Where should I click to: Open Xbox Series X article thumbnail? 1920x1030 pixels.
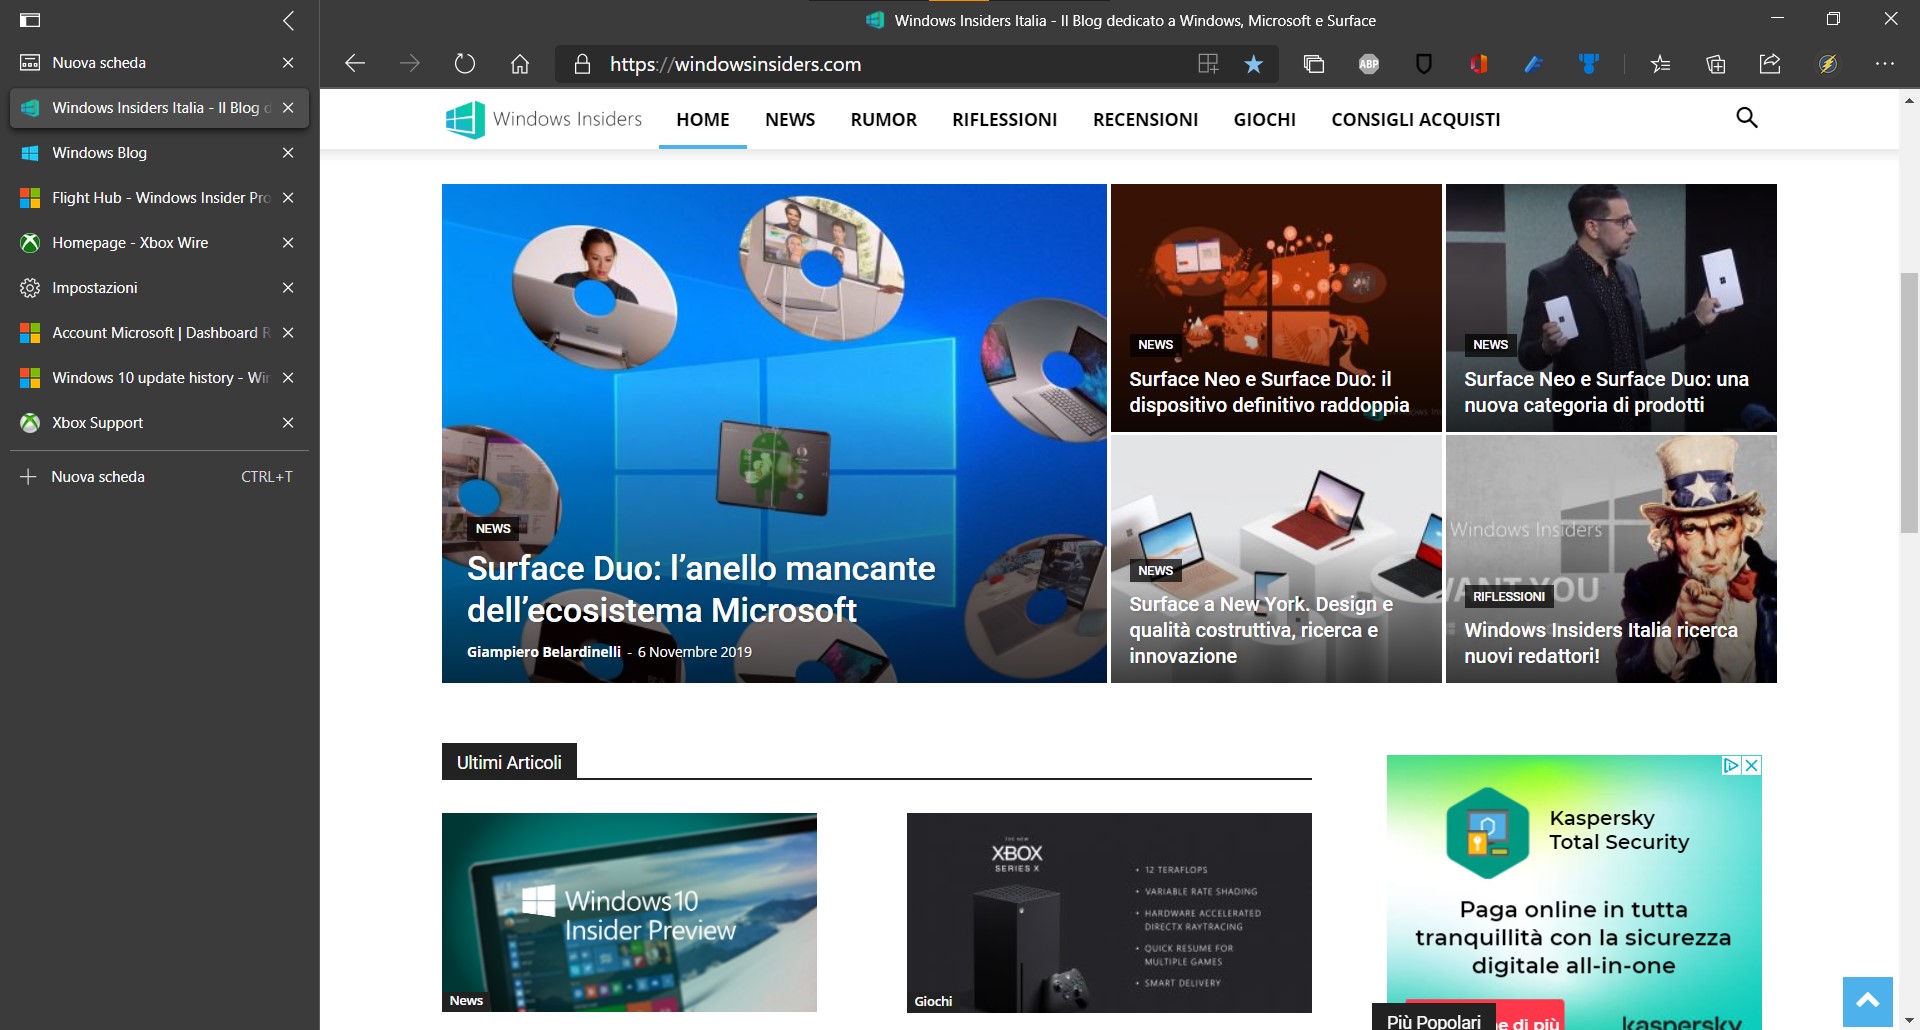click(x=1109, y=912)
